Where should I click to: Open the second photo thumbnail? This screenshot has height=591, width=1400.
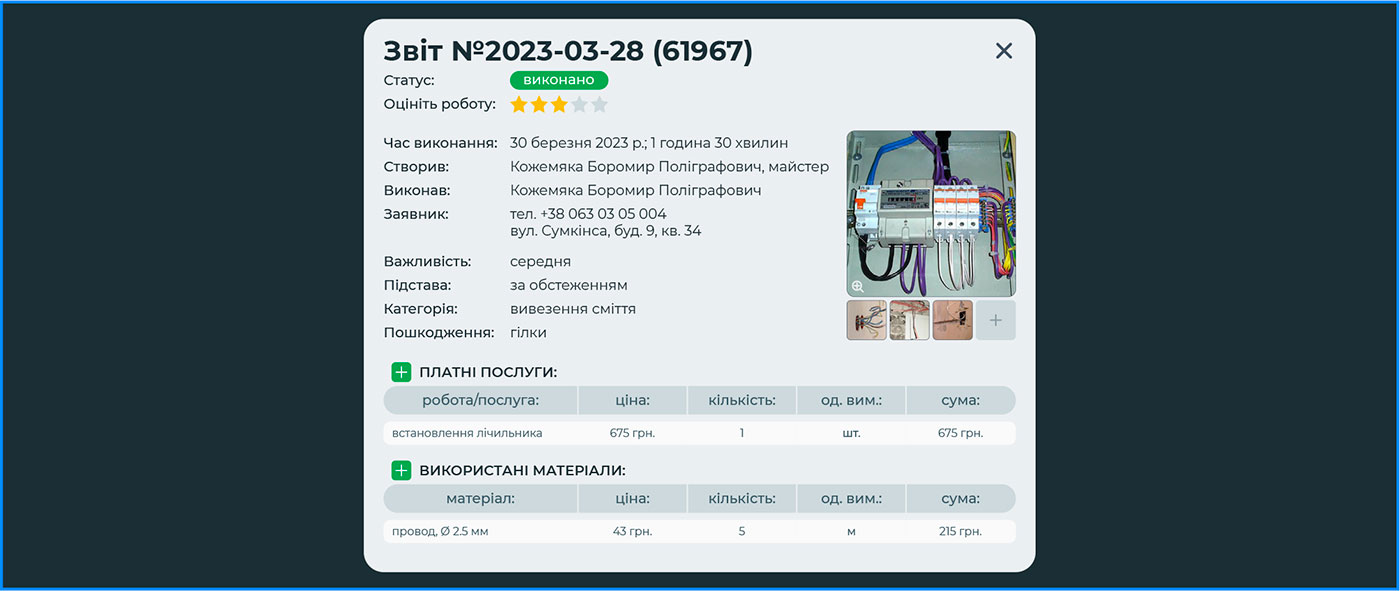(909, 320)
